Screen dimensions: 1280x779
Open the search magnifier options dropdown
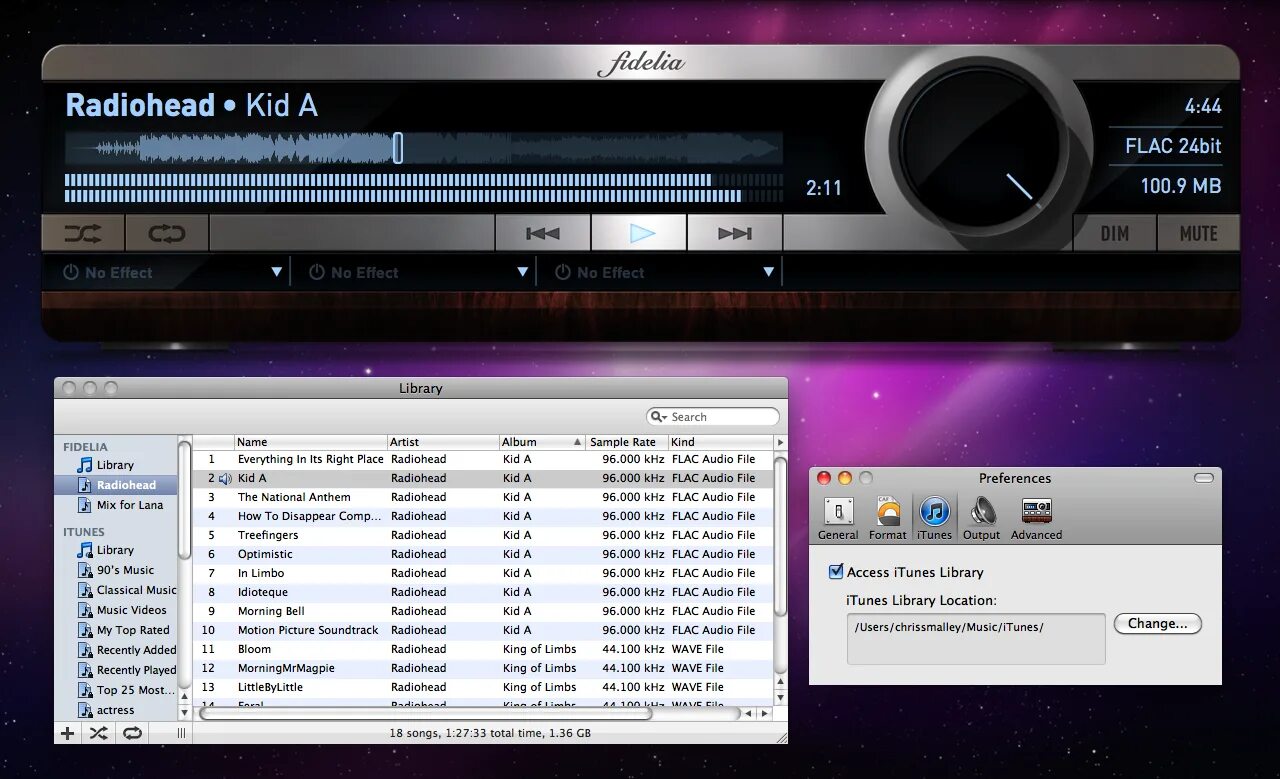(x=659, y=417)
